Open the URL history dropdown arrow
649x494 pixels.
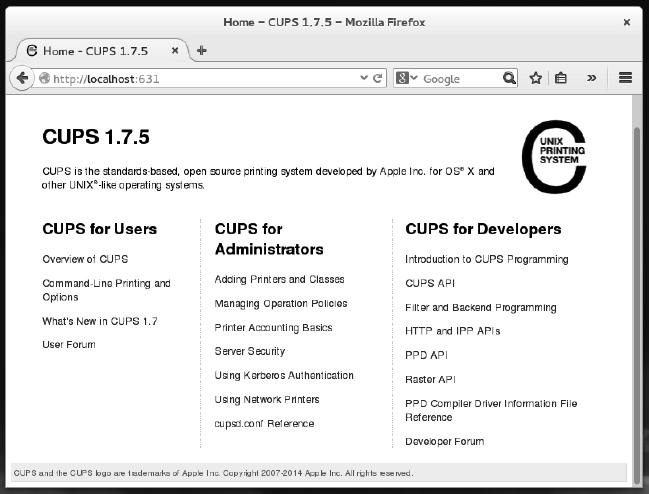click(364, 78)
